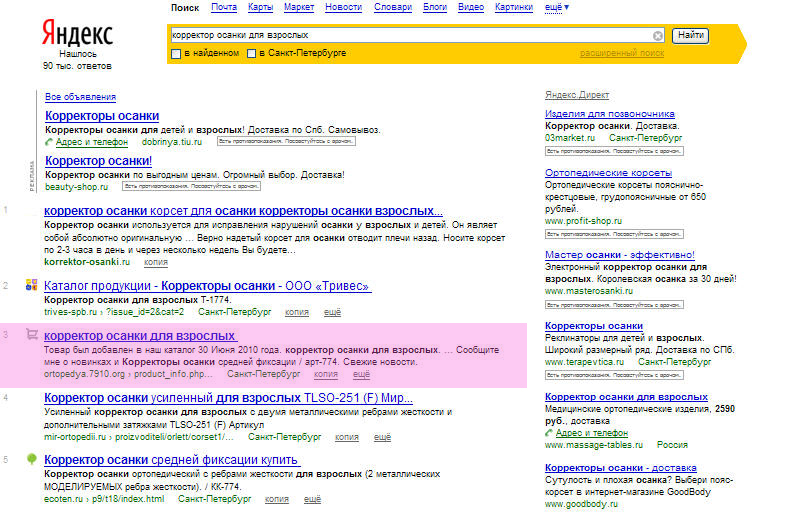Open the Видео service tab

pyautogui.click(x=471, y=7)
